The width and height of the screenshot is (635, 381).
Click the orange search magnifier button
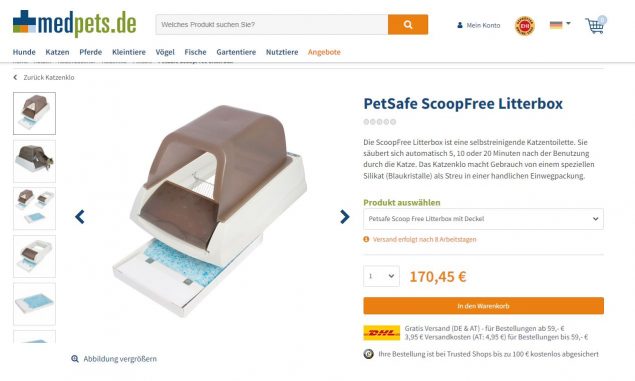408,25
